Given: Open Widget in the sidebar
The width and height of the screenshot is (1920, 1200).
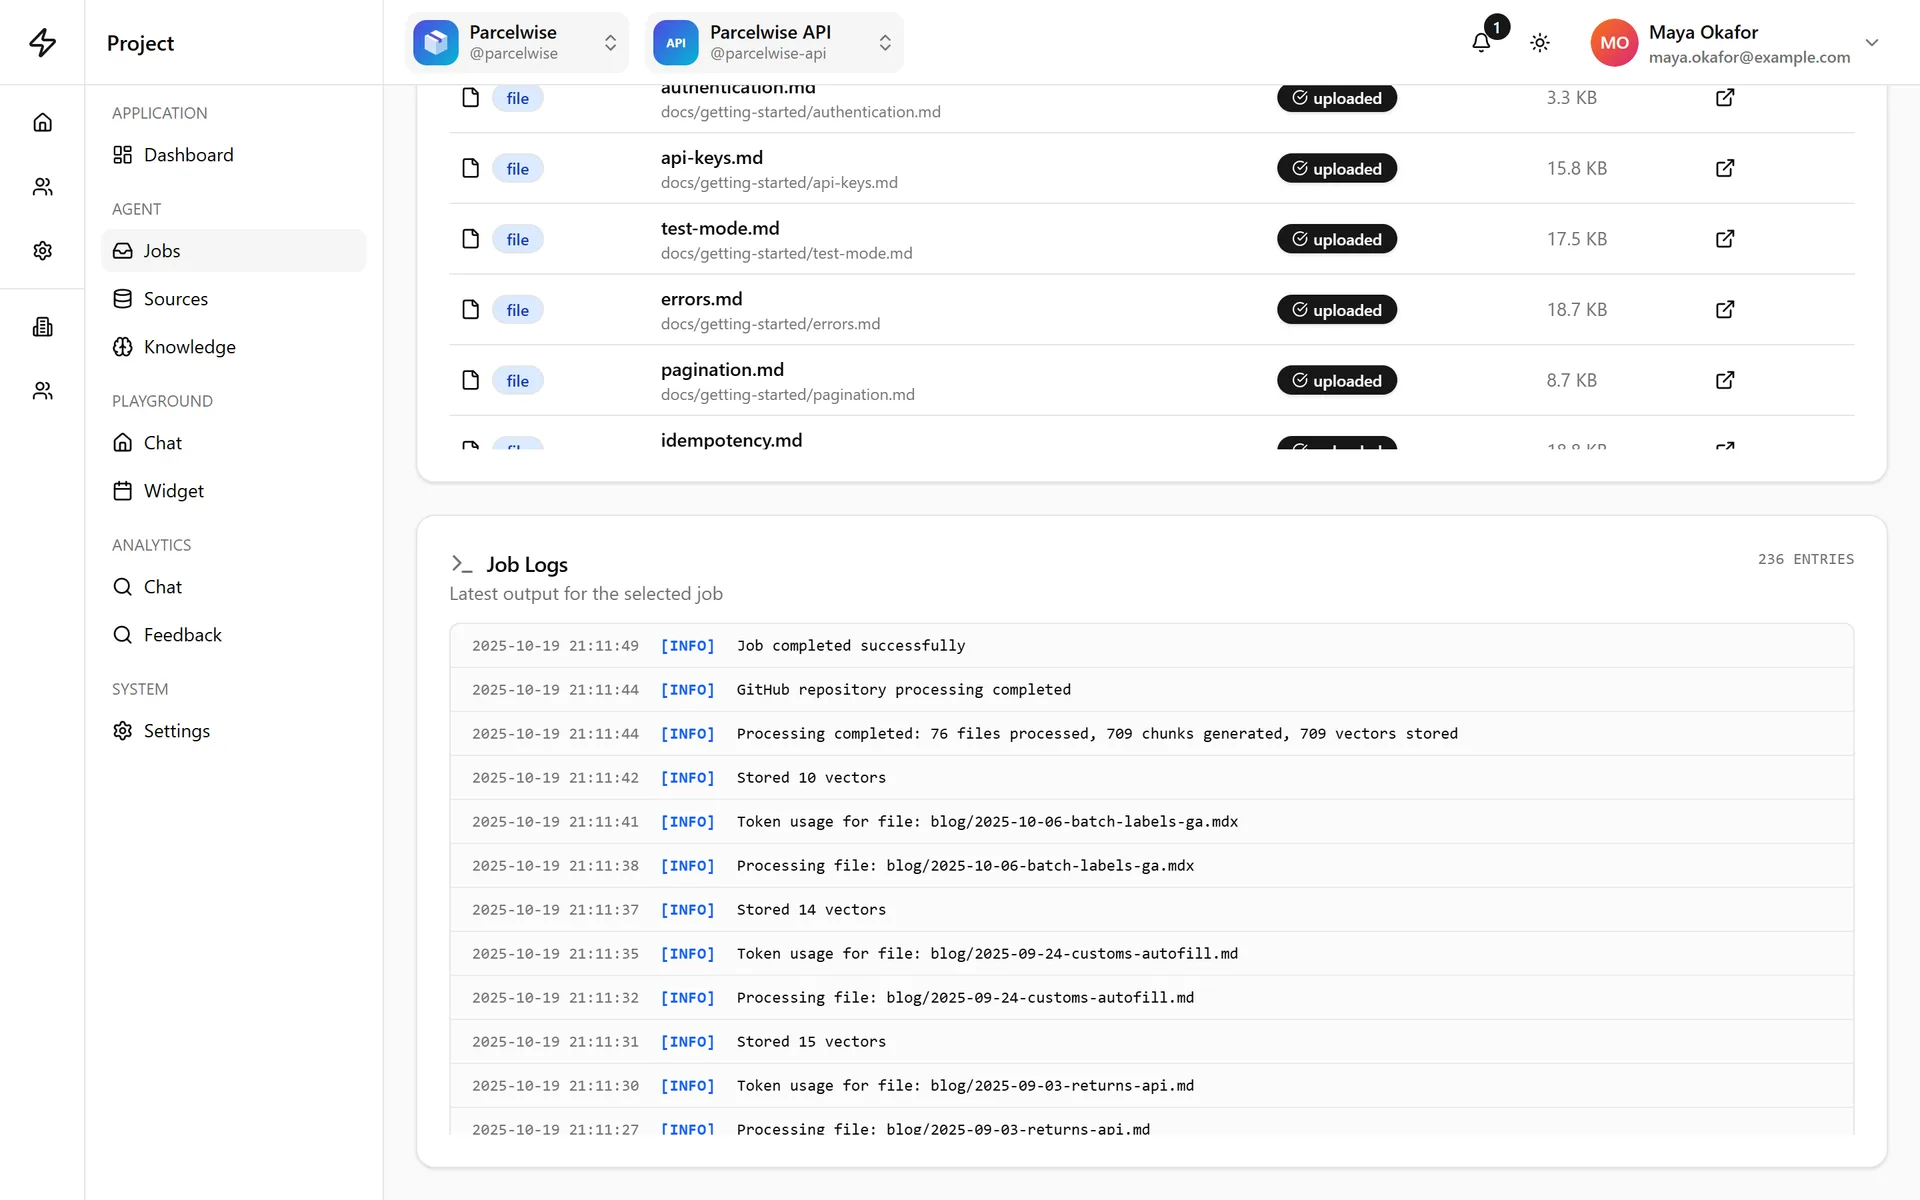Looking at the screenshot, I should click(233, 491).
